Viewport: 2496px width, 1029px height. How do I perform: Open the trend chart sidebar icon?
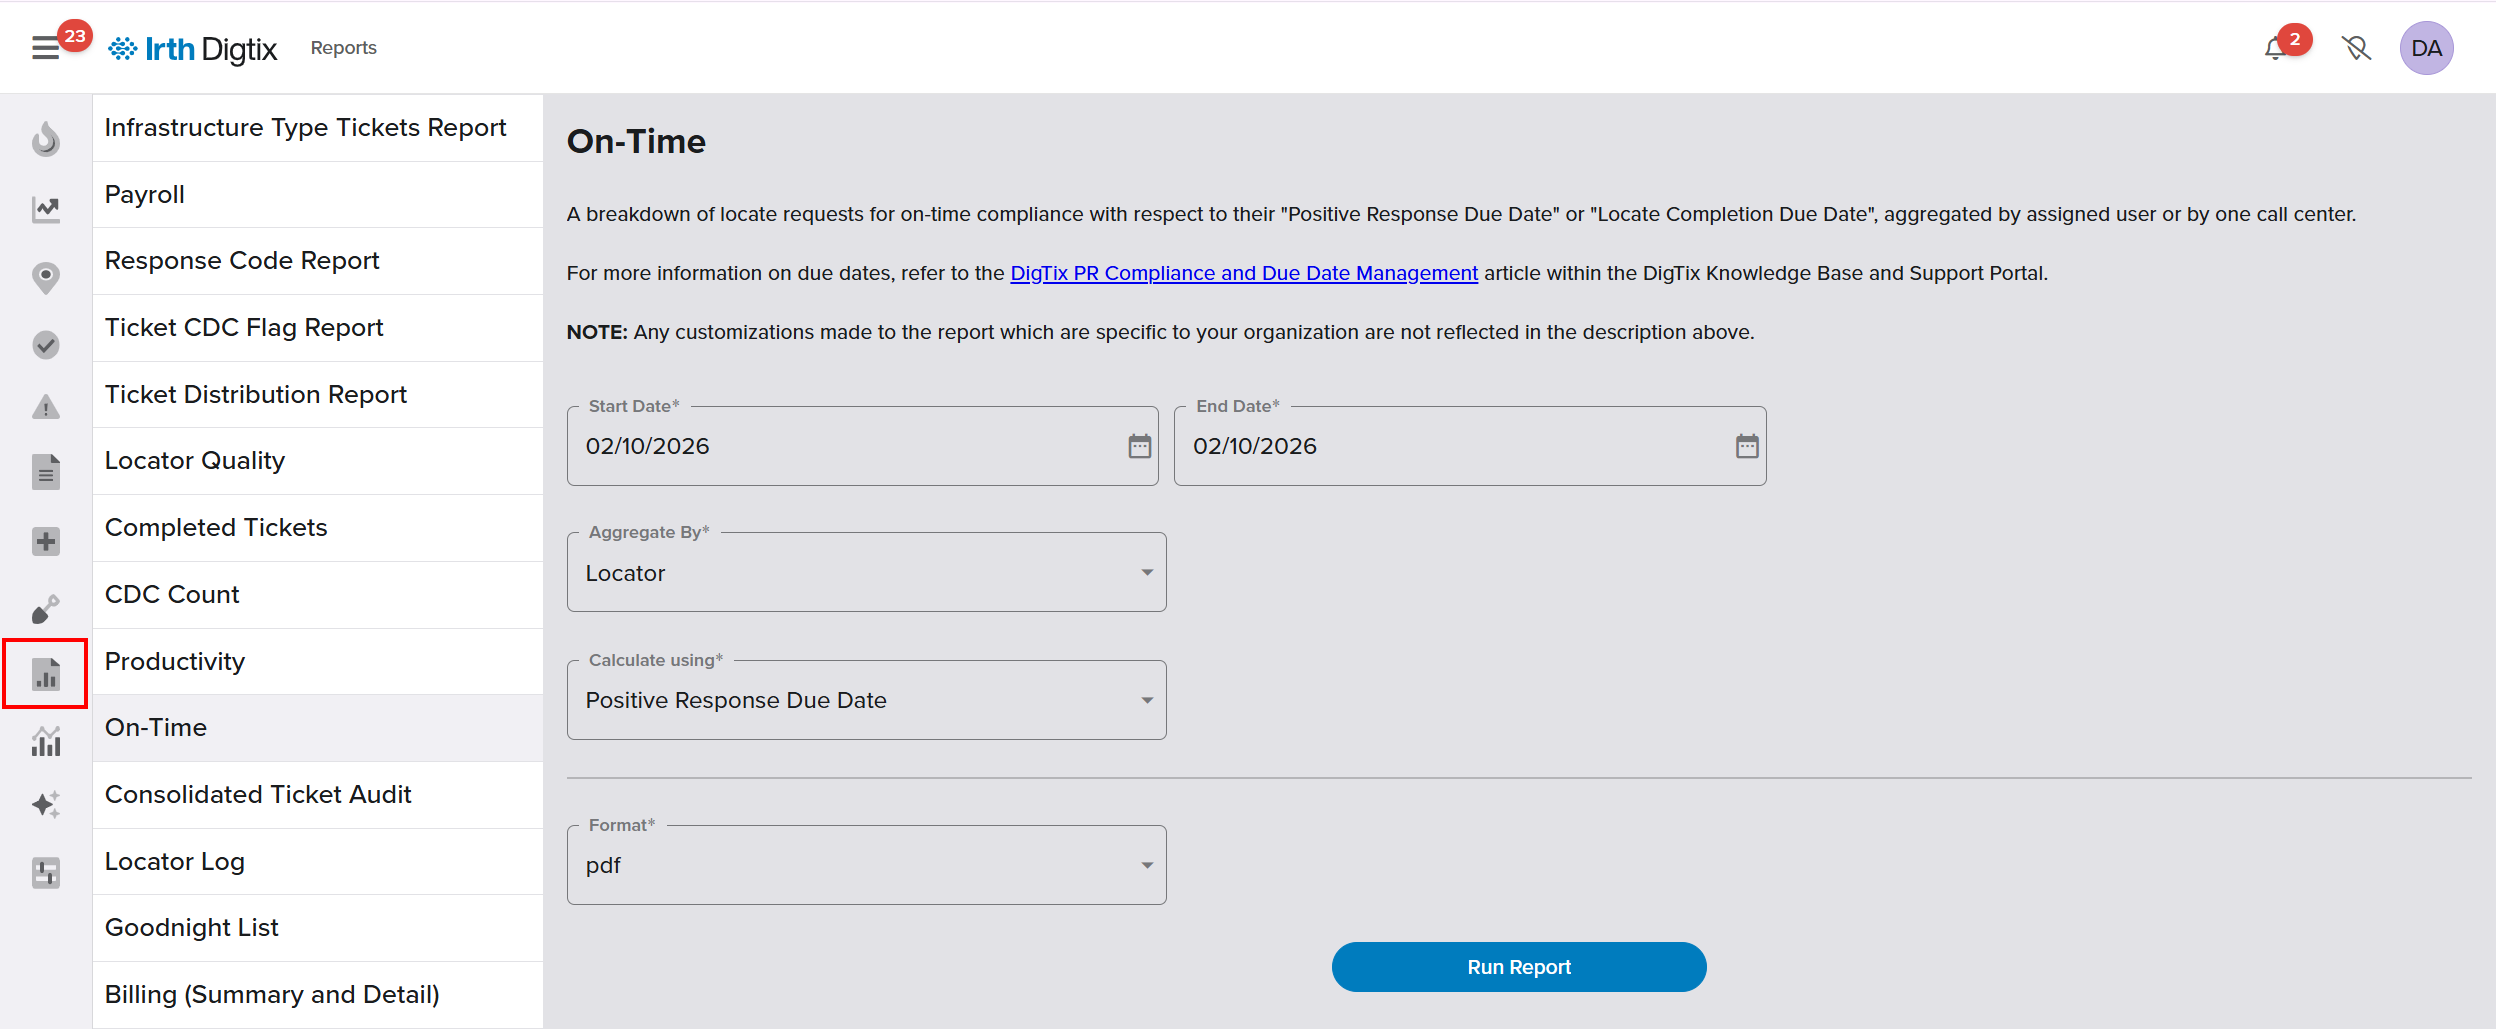coord(46,209)
